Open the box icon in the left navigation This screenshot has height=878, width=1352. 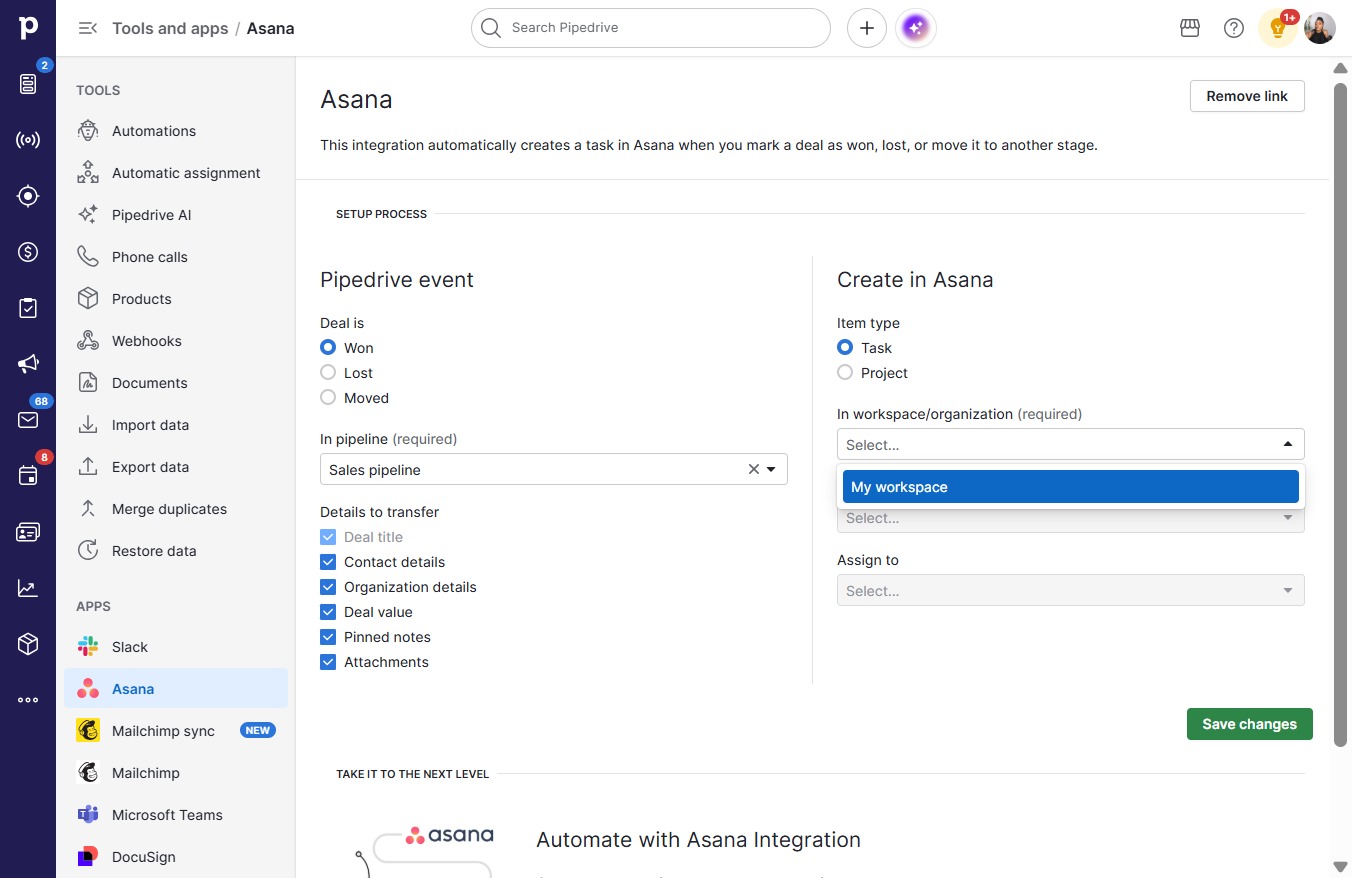28,644
